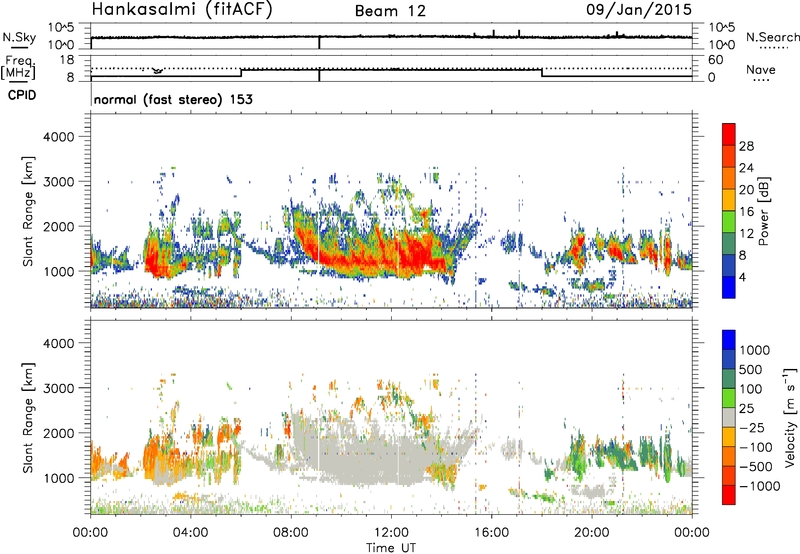Image resolution: width=800 pixels, height=554 pixels.
Task: Click velocity colorbar value '-1000'
Action: tap(759, 486)
